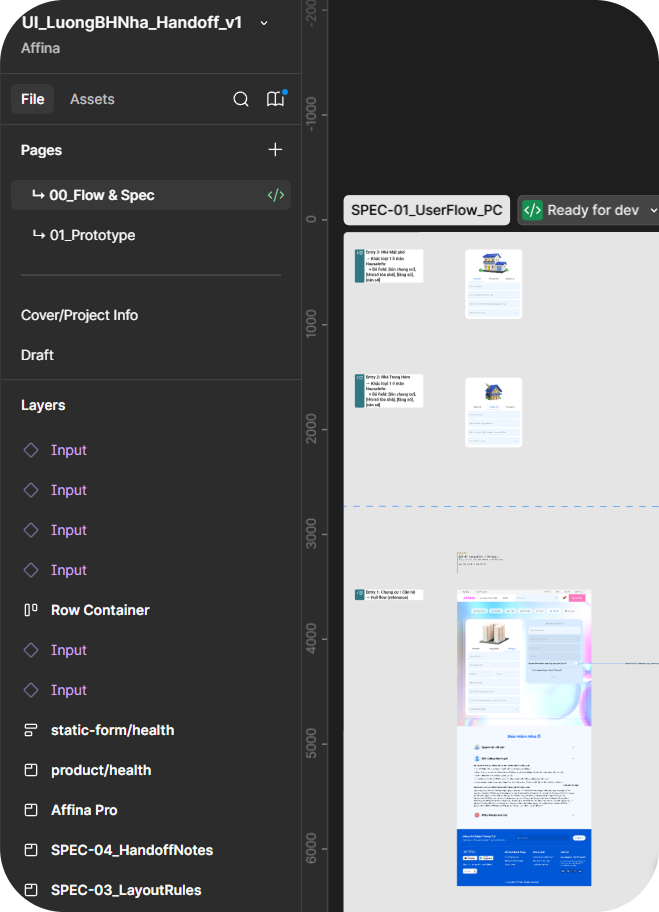The height and width of the screenshot is (912, 659).
Task: Open the search magnifier icon
Action: tap(241, 99)
